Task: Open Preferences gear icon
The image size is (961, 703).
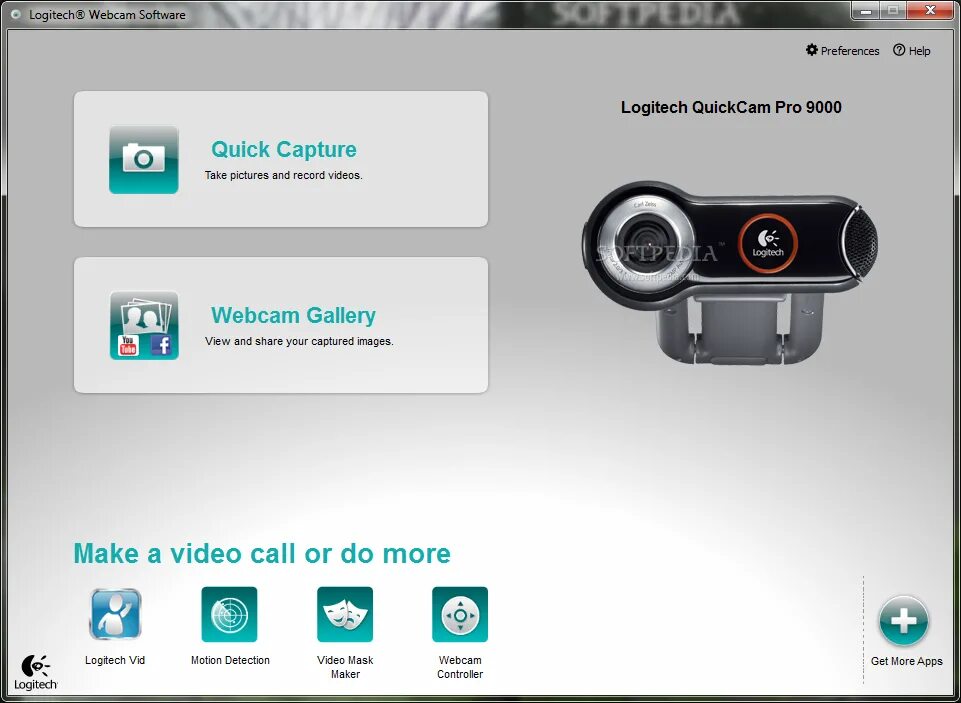Action: click(x=811, y=50)
